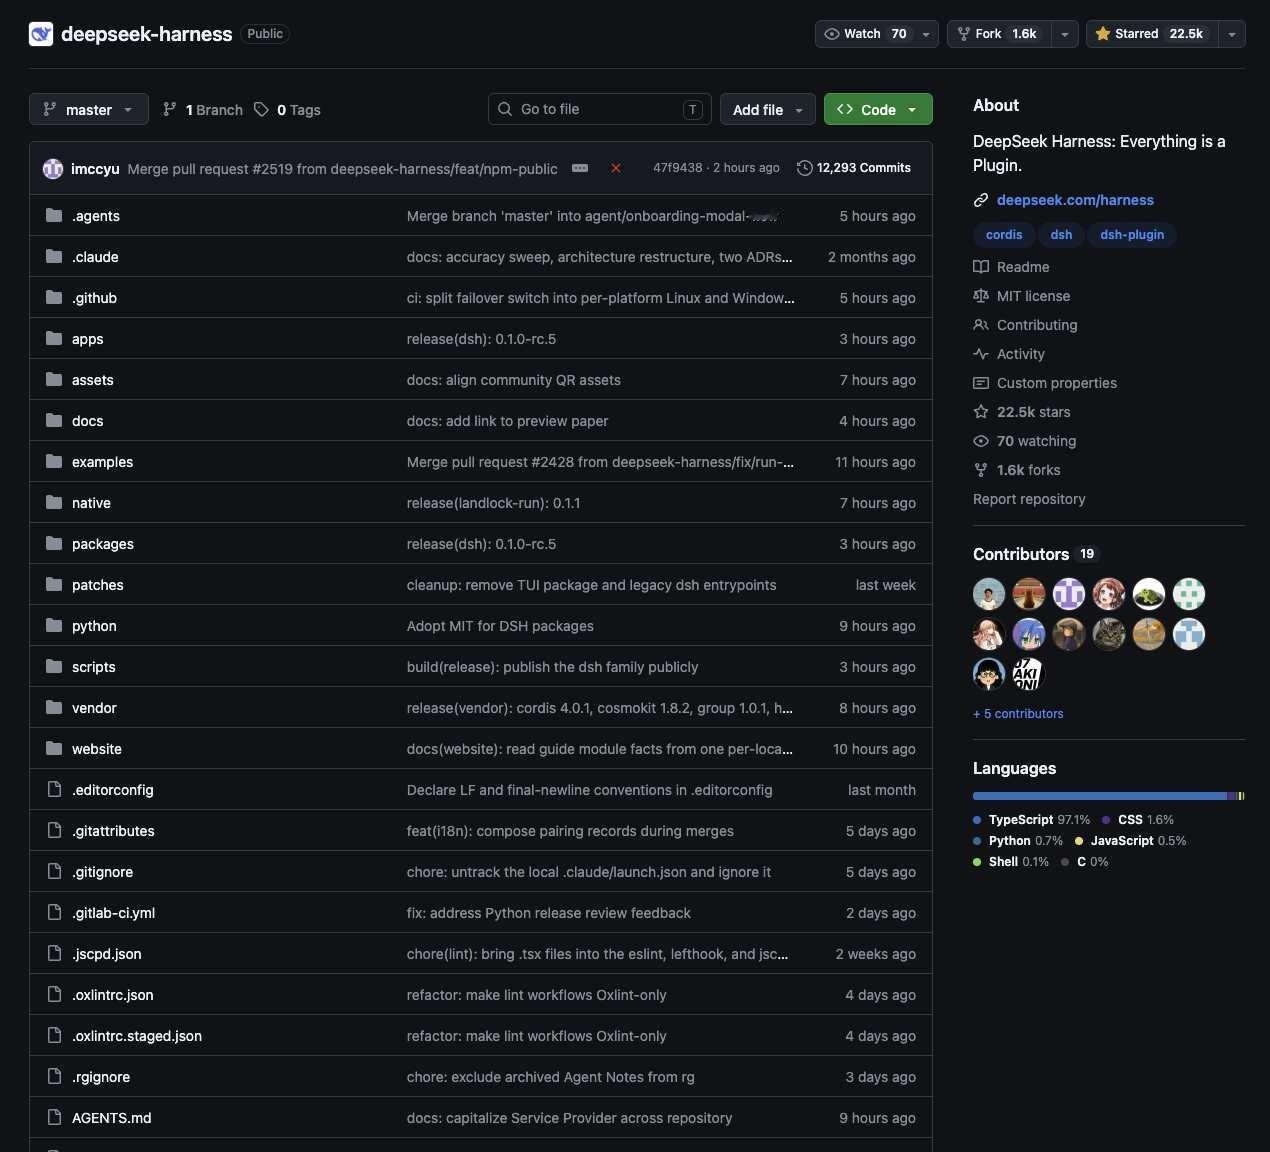The height and width of the screenshot is (1152, 1270).
Task: Open the fork options dropdown arrow
Action: [x=1065, y=34]
